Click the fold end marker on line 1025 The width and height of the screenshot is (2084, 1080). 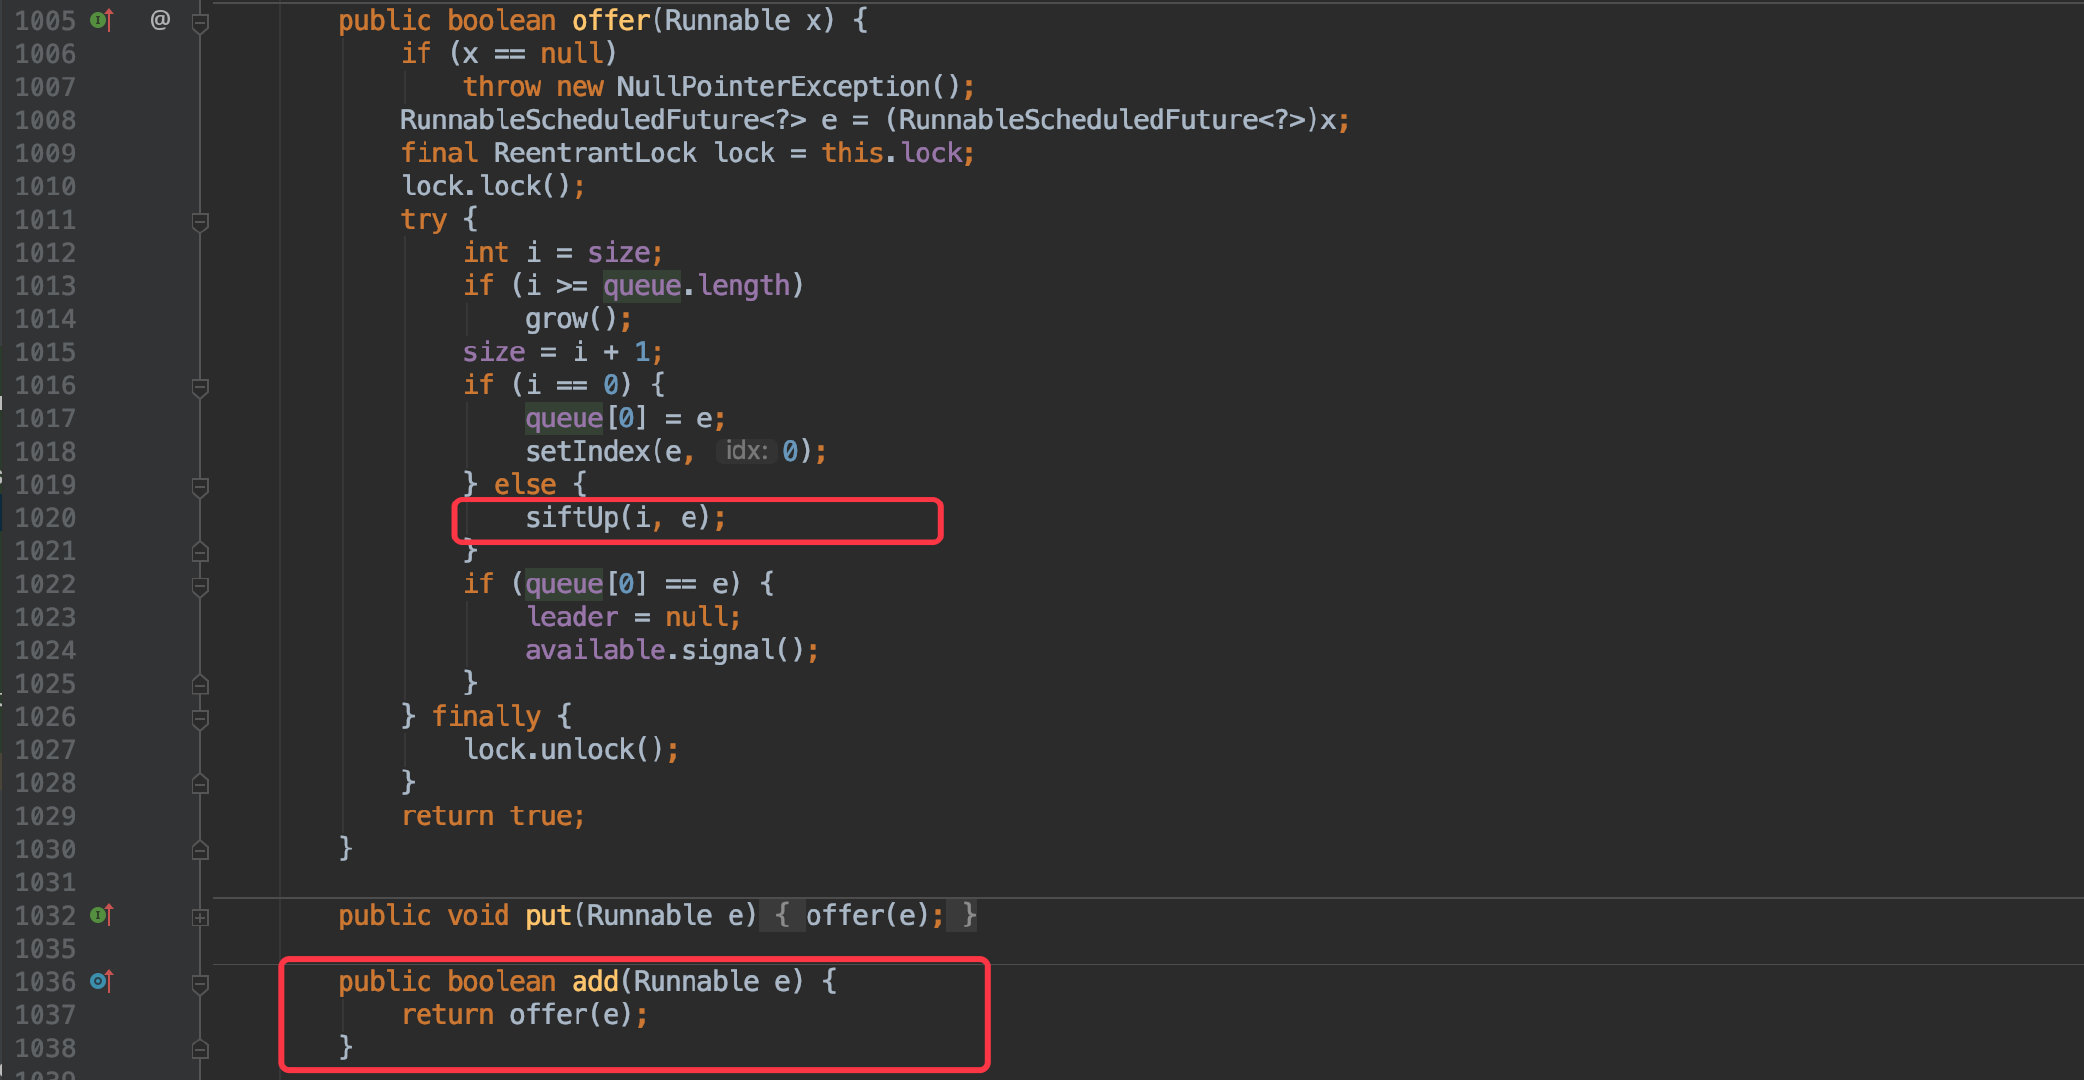200,684
